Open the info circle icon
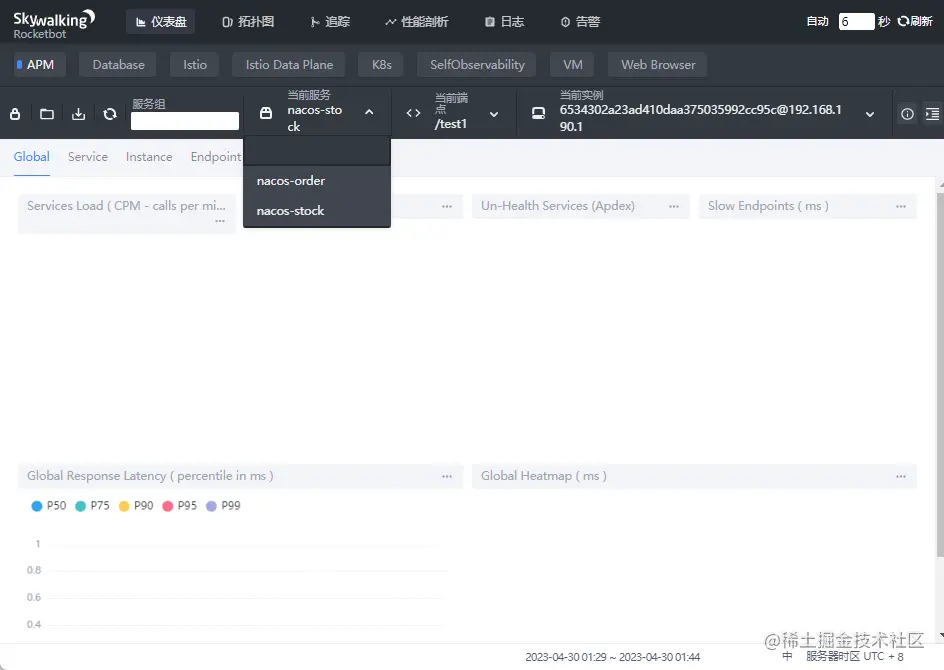 coord(907,114)
